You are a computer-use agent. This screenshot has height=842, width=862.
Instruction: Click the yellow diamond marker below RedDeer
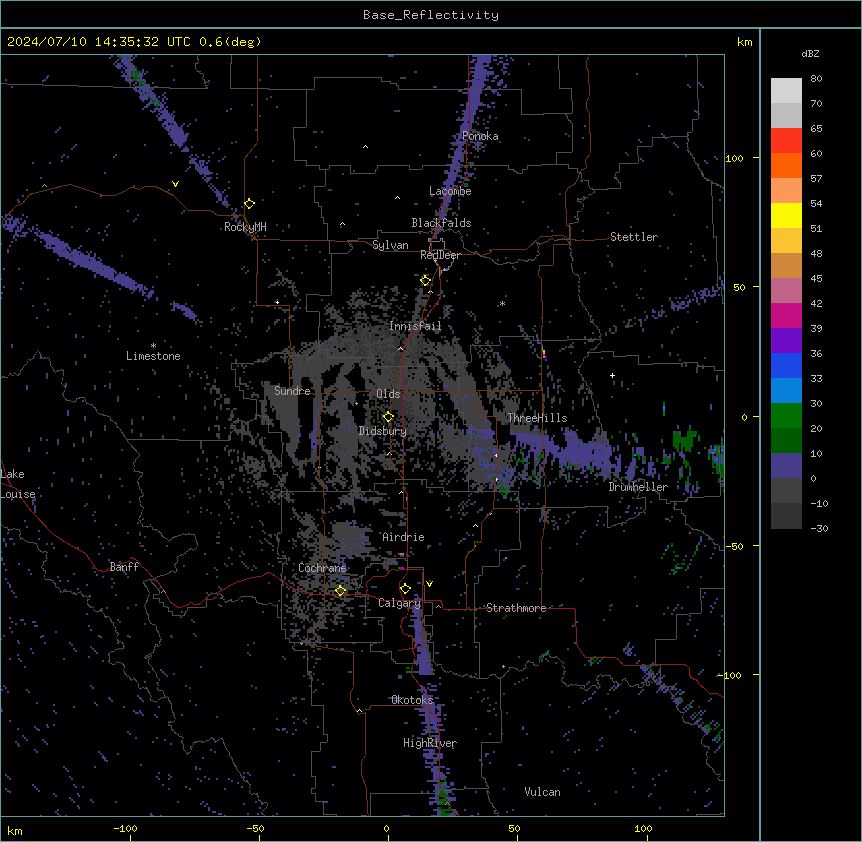coord(426,281)
